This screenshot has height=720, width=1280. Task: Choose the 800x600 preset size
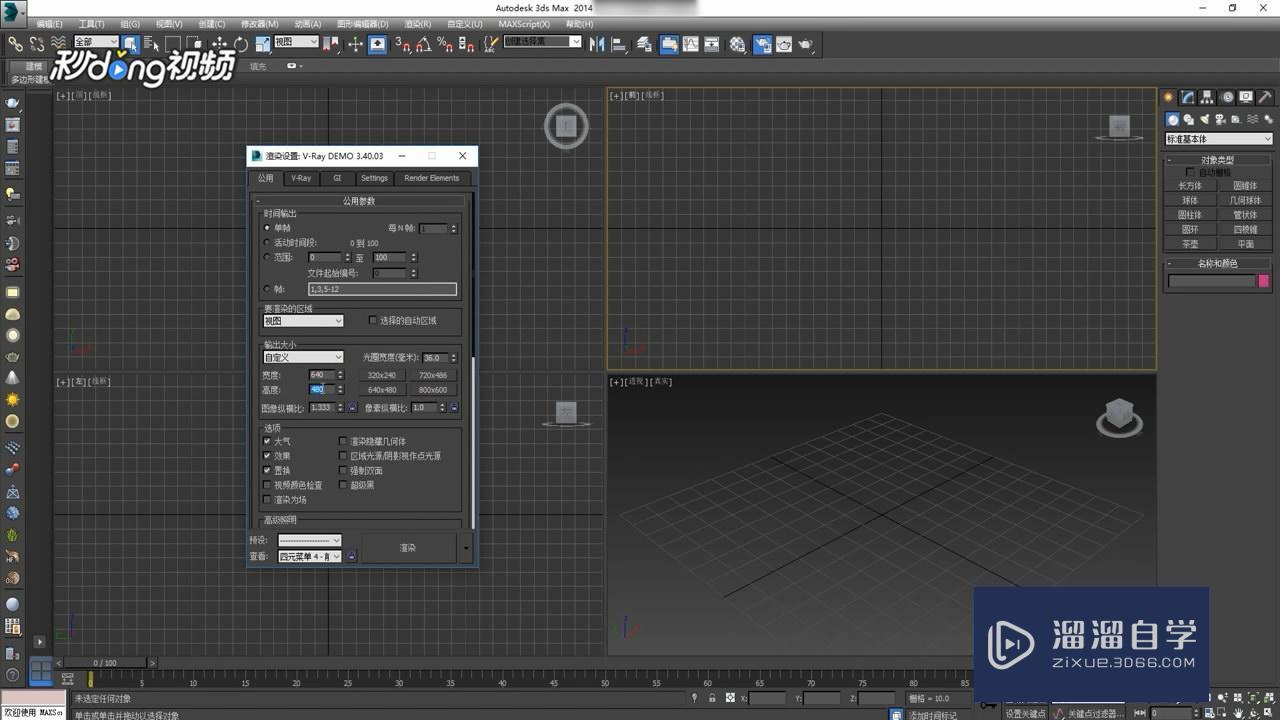pyautogui.click(x=433, y=390)
